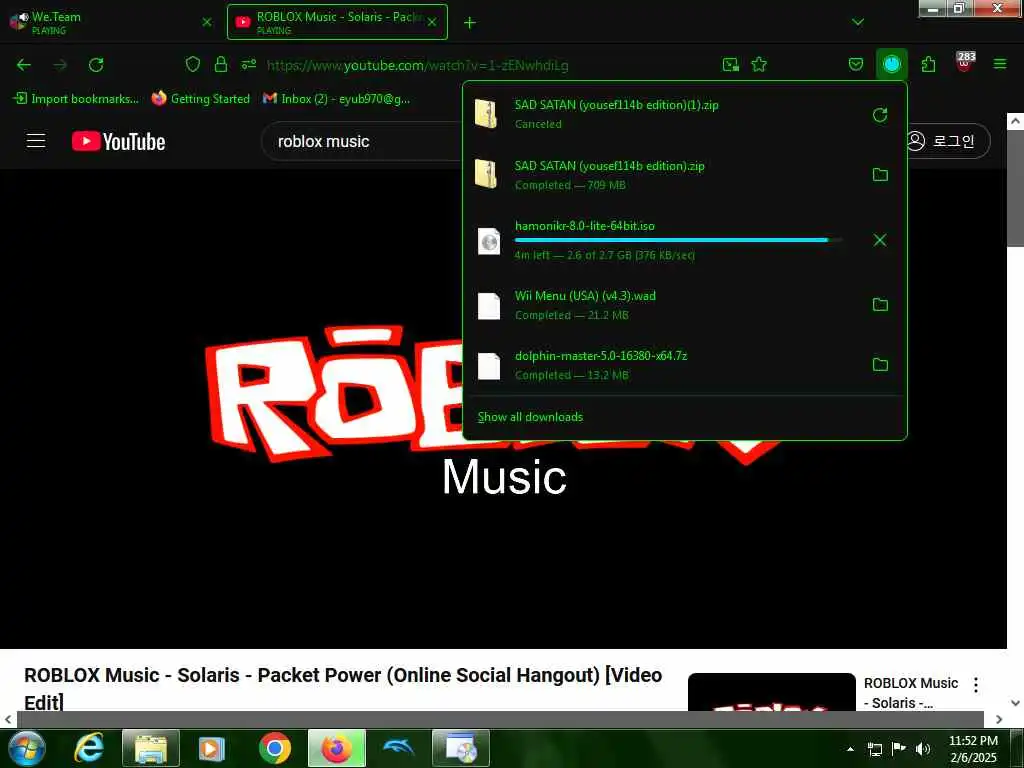Open a new browser tab
This screenshot has height=768, width=1024.
tap(470, 23)
